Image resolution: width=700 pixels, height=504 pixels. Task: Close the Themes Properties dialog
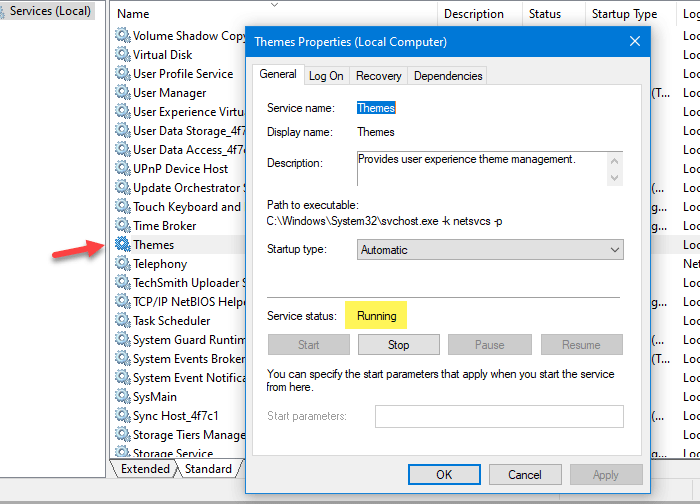tap(635, 42)
